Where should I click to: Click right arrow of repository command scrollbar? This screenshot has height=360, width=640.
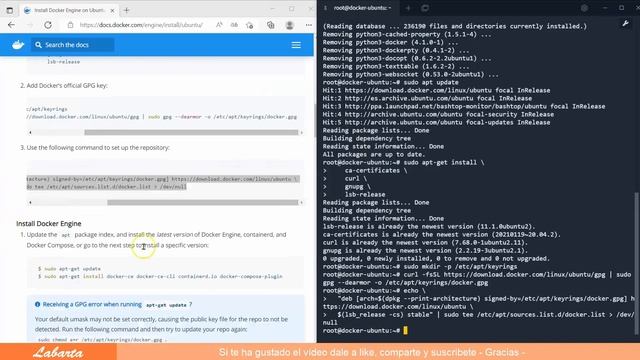302,202
